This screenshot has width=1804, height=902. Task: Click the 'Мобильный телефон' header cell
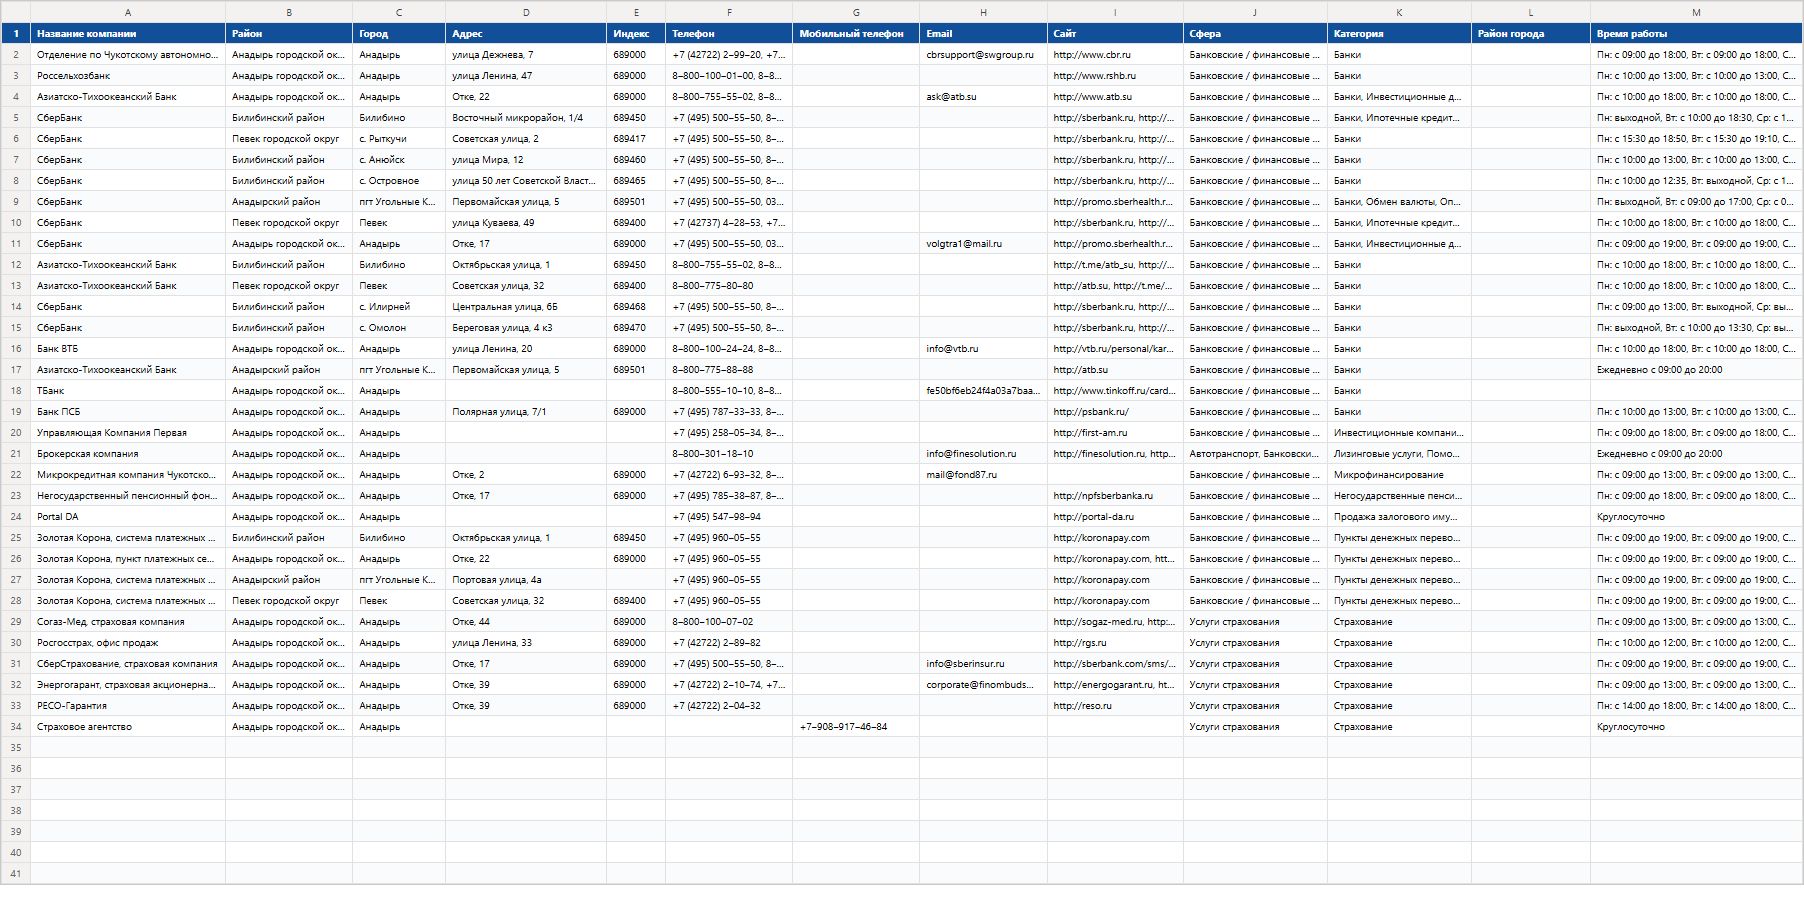click(x=856, y=33)
